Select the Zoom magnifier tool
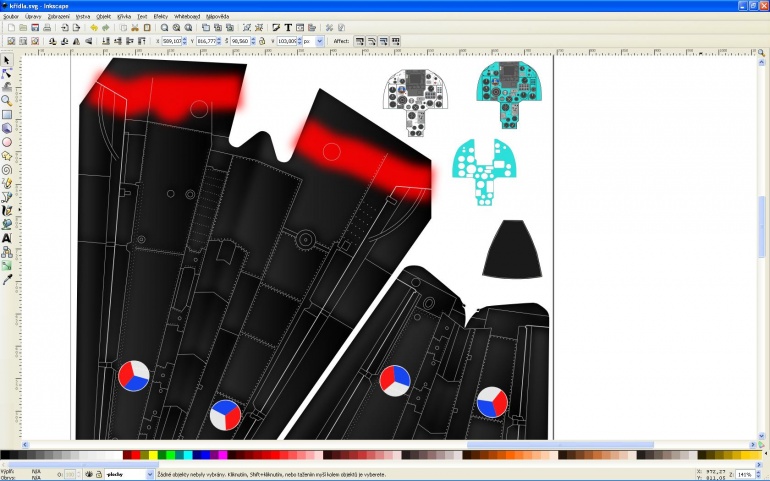 pyautogui.click(x=7, y=101)
